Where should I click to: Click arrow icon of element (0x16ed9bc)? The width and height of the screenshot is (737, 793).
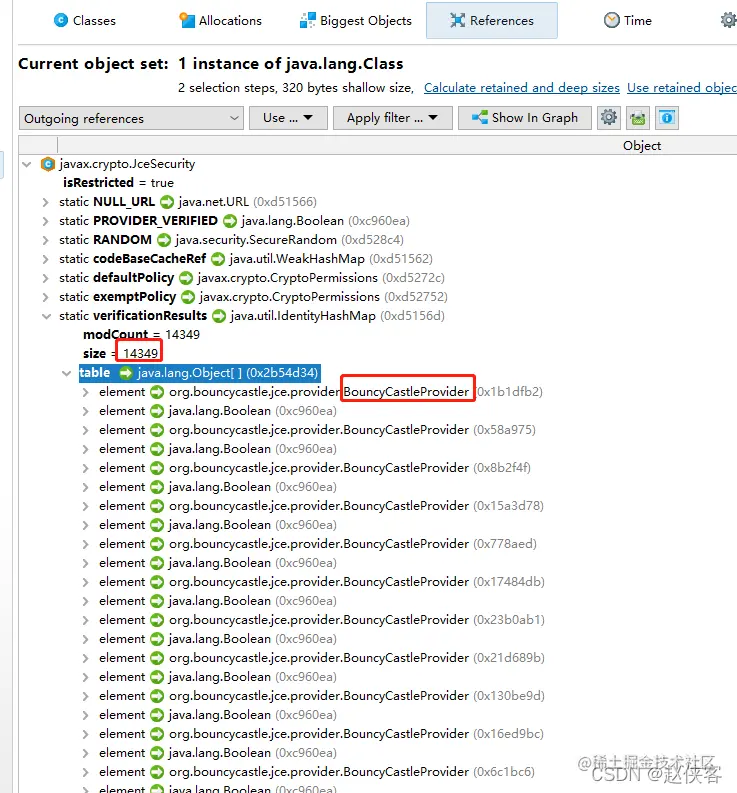157,734
